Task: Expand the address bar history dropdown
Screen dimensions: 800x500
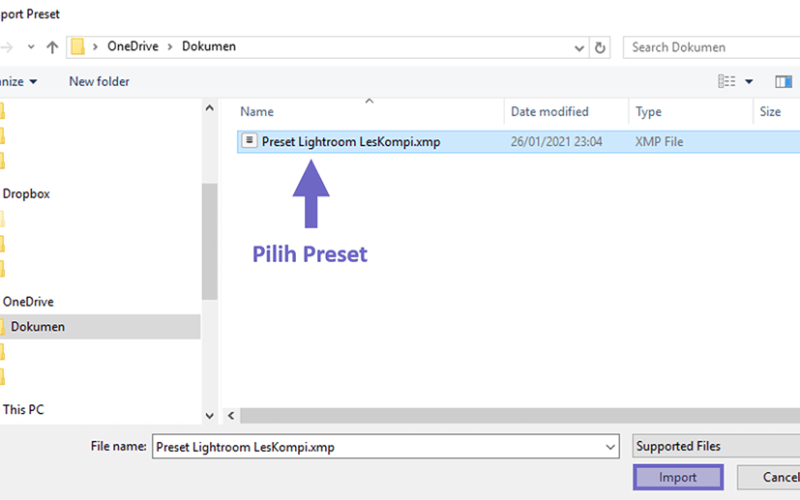Action: click(x=579, y=48)
